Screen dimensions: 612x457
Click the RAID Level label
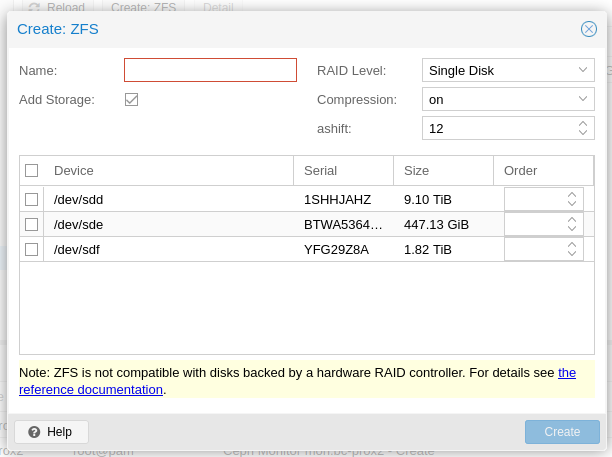click(x=351, y=71)
